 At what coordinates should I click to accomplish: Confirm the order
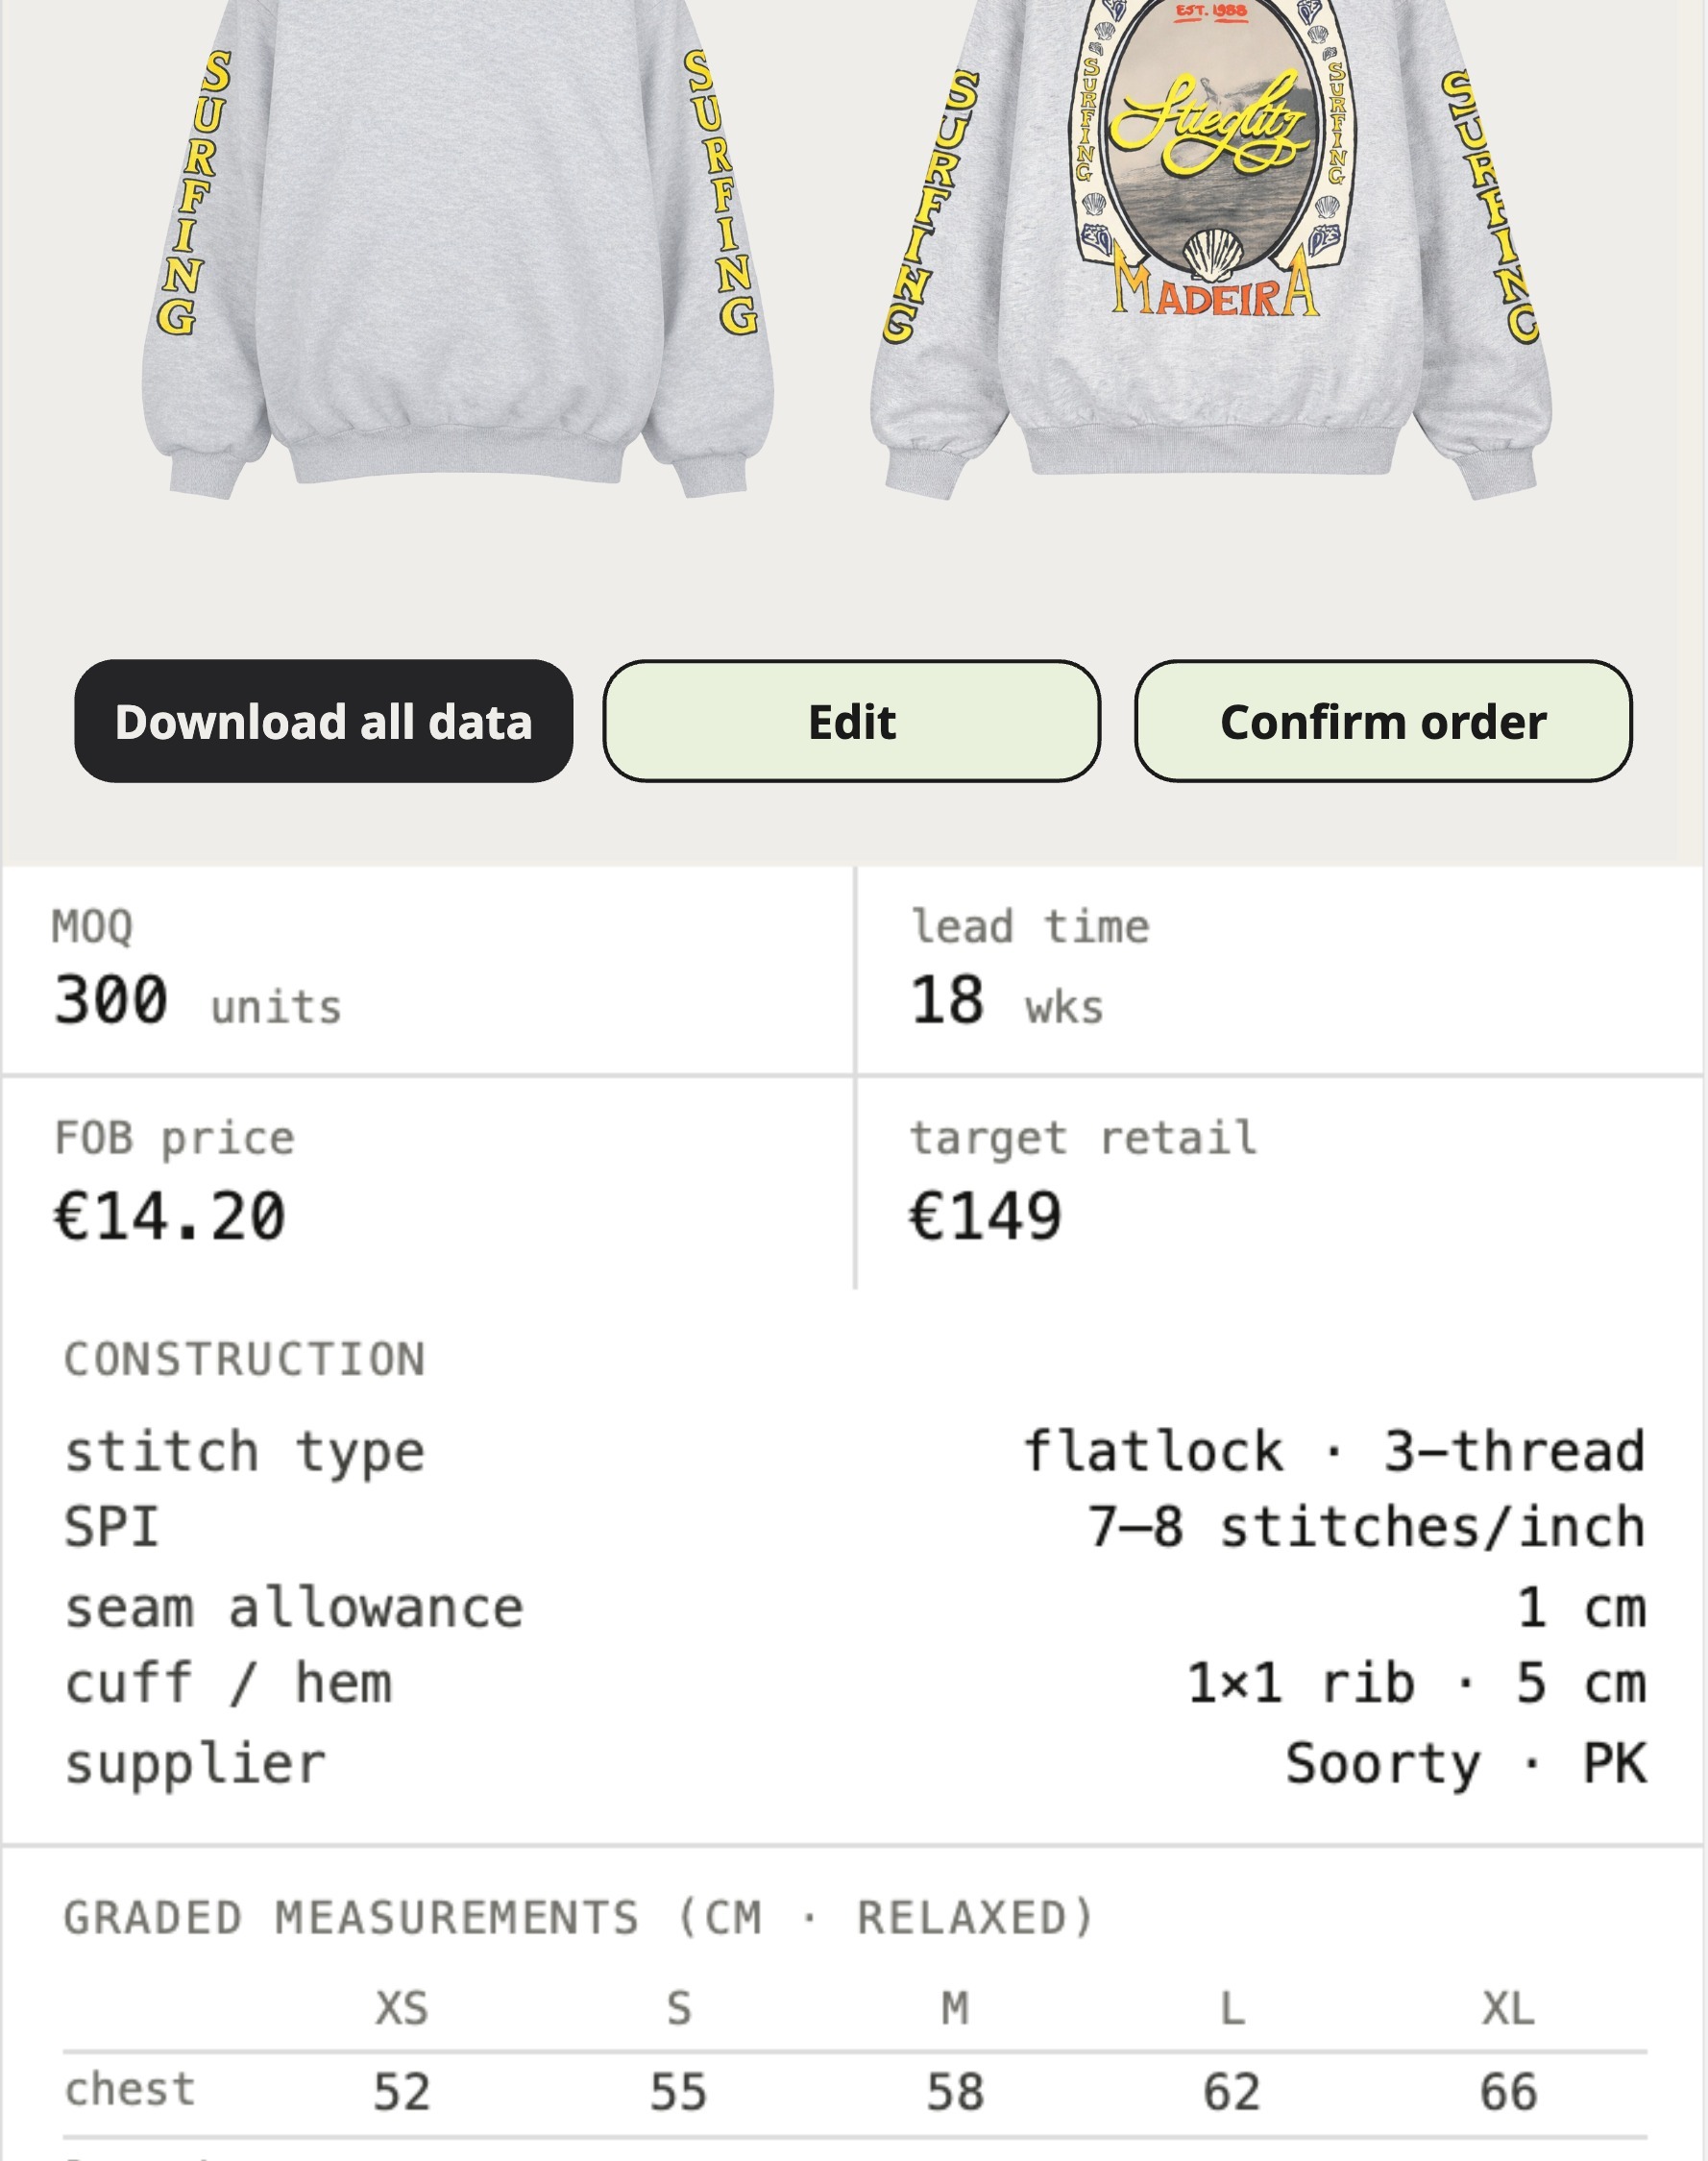pos(1382,721)
